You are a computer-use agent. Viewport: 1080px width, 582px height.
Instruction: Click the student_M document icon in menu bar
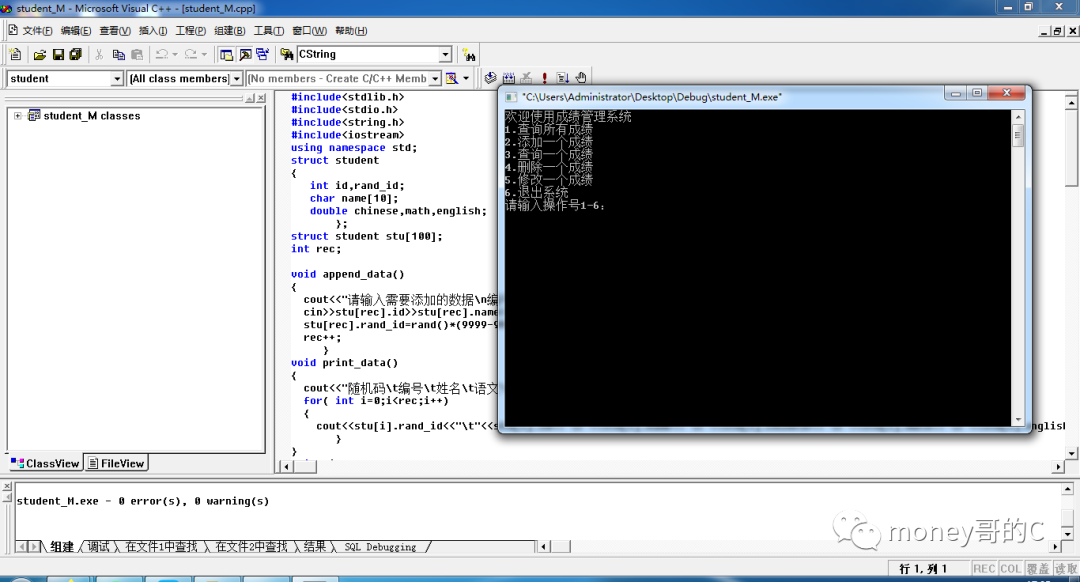coord(12,30)
